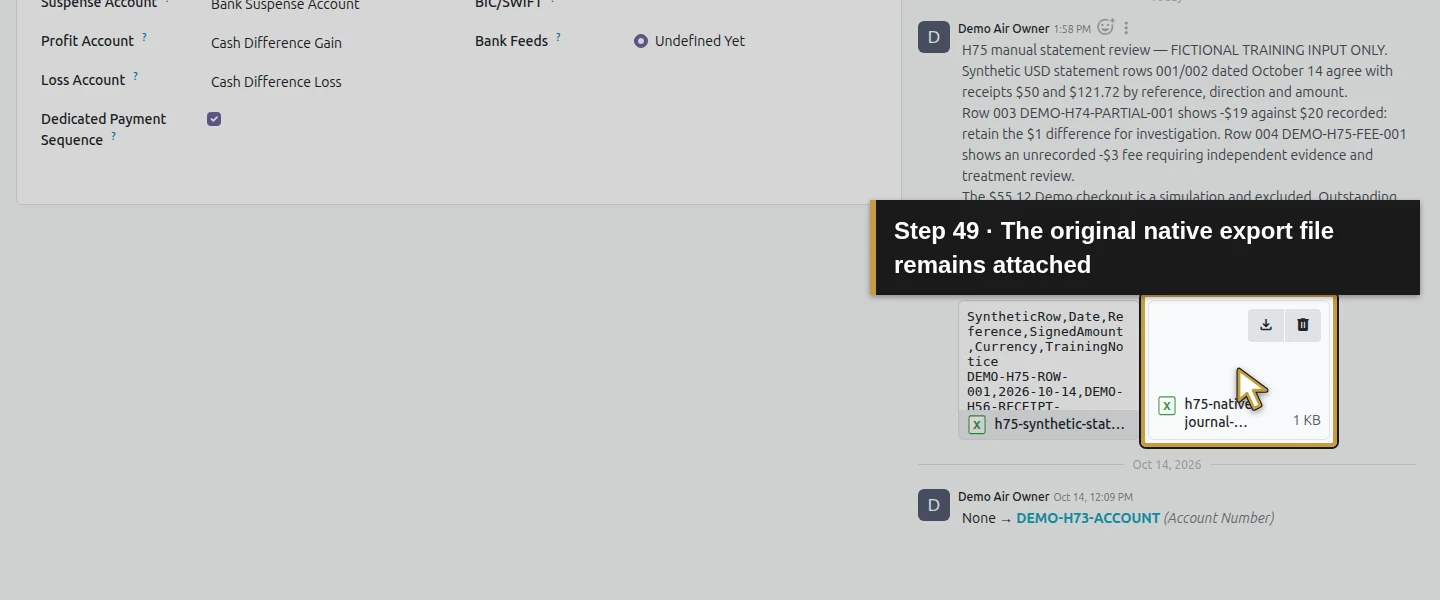Uncheck the Dedicated Payment Sequence checkbox
1440x600 pixels.
pyautogui.click(x=214, y=119)
